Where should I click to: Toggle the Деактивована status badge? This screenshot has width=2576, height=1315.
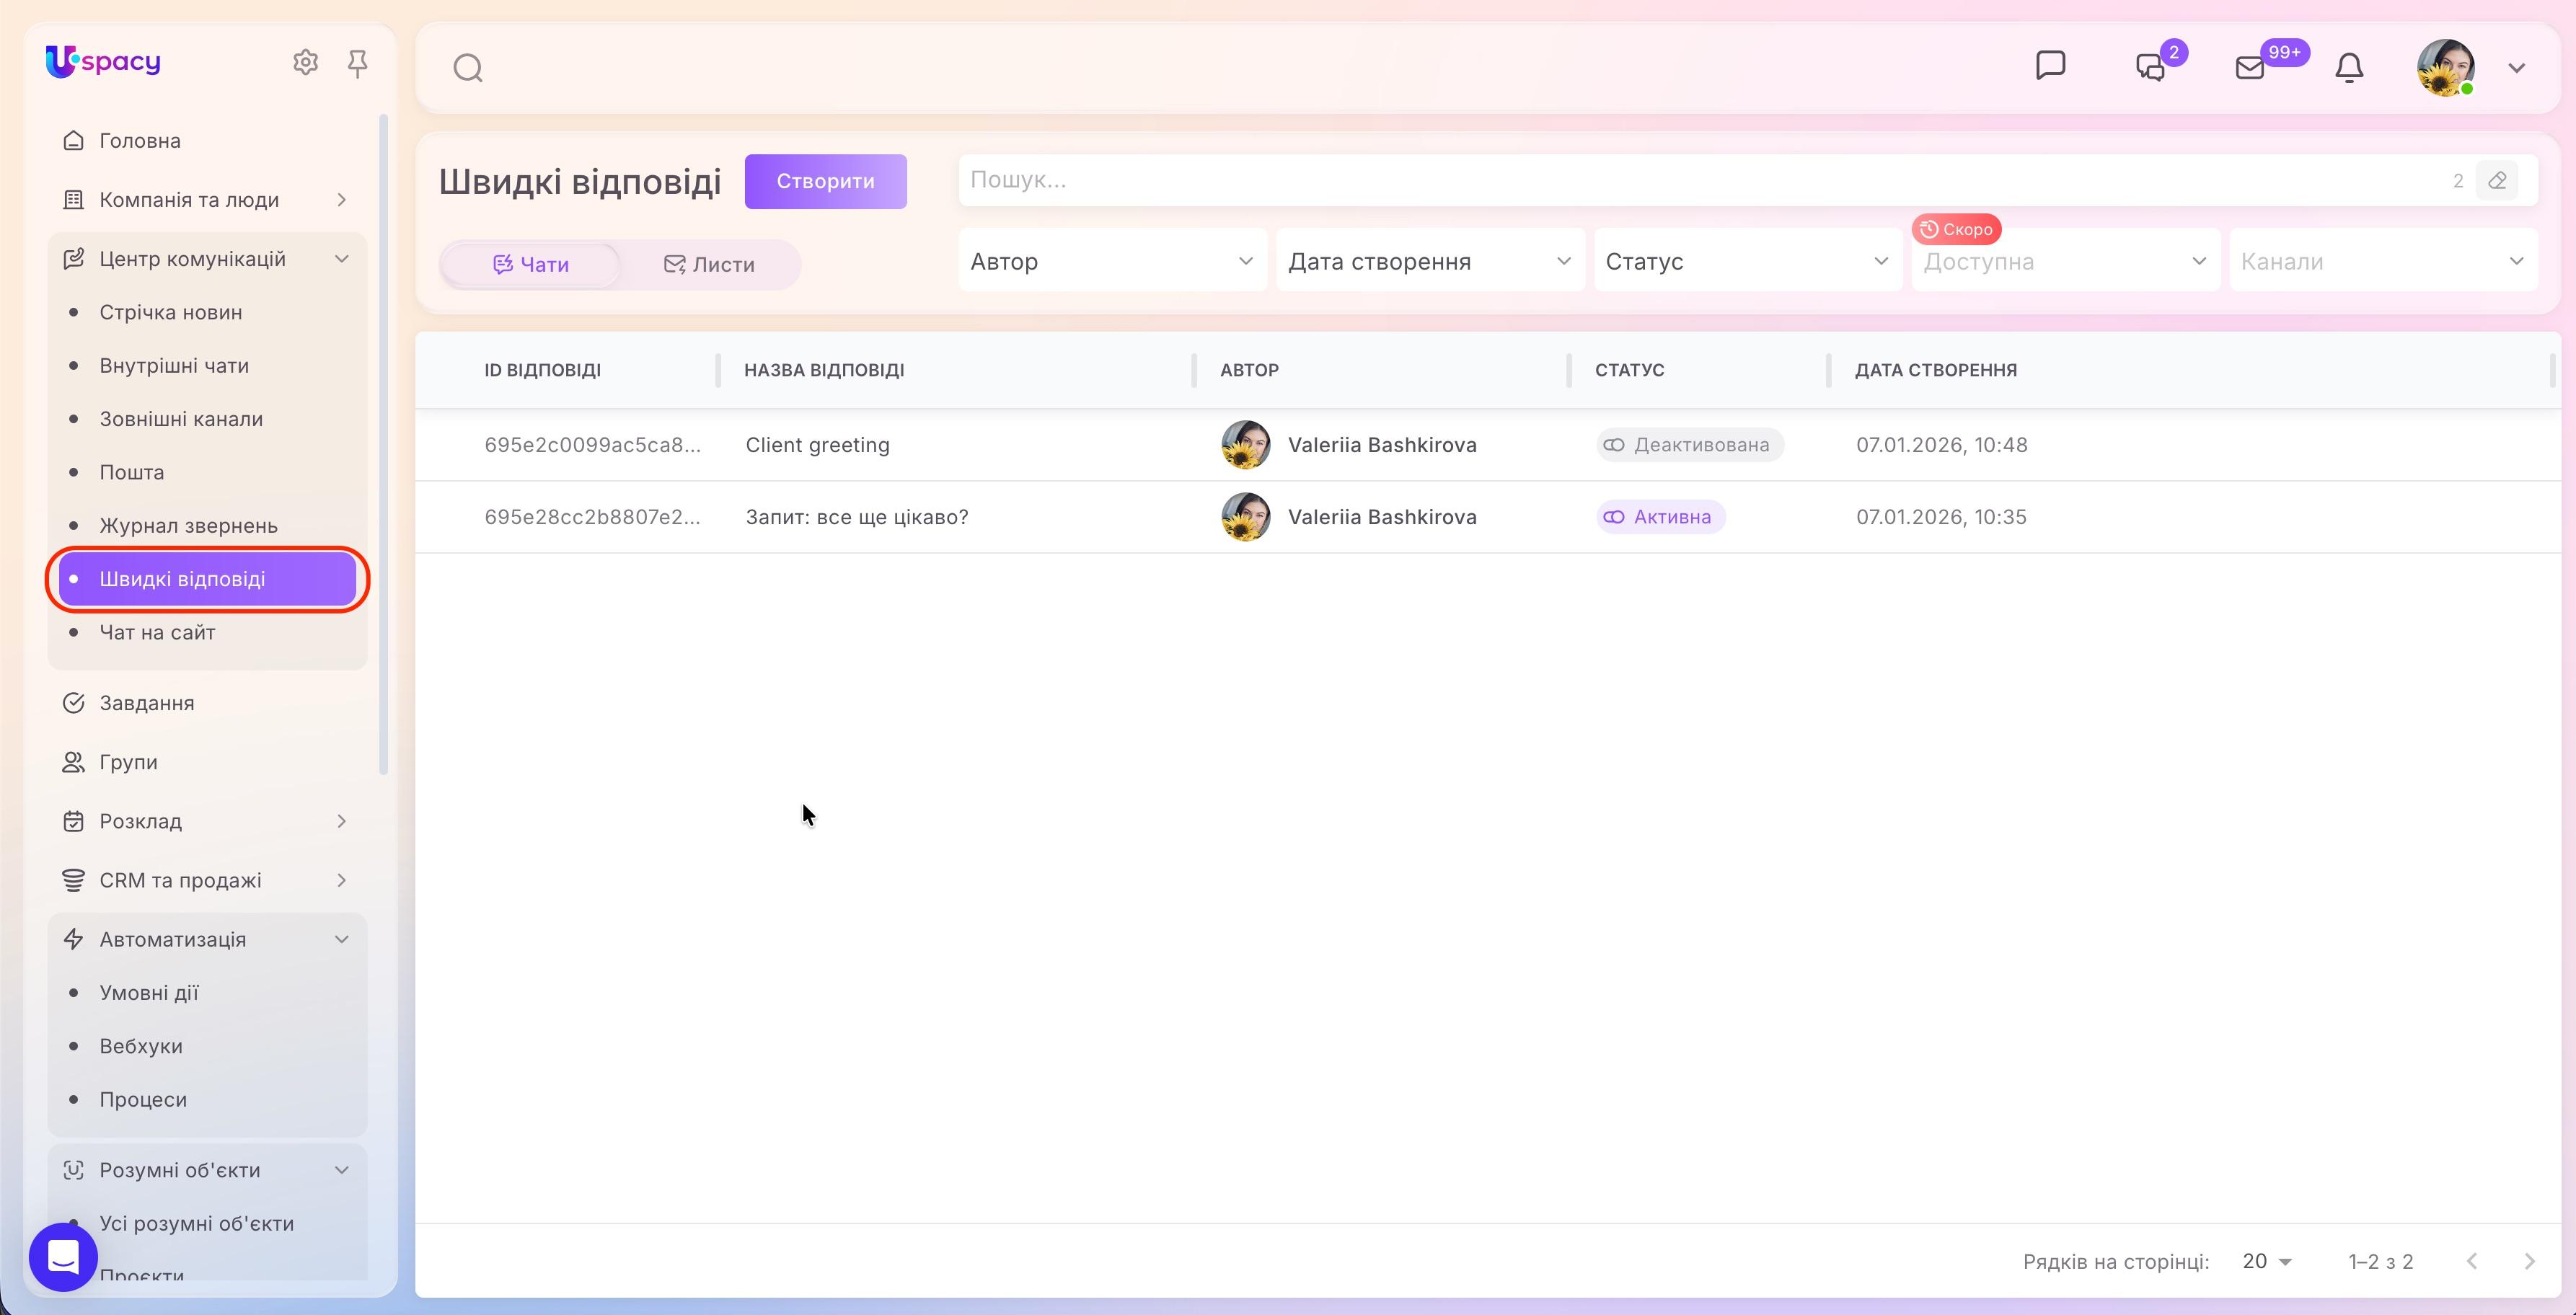[1689, 445]
